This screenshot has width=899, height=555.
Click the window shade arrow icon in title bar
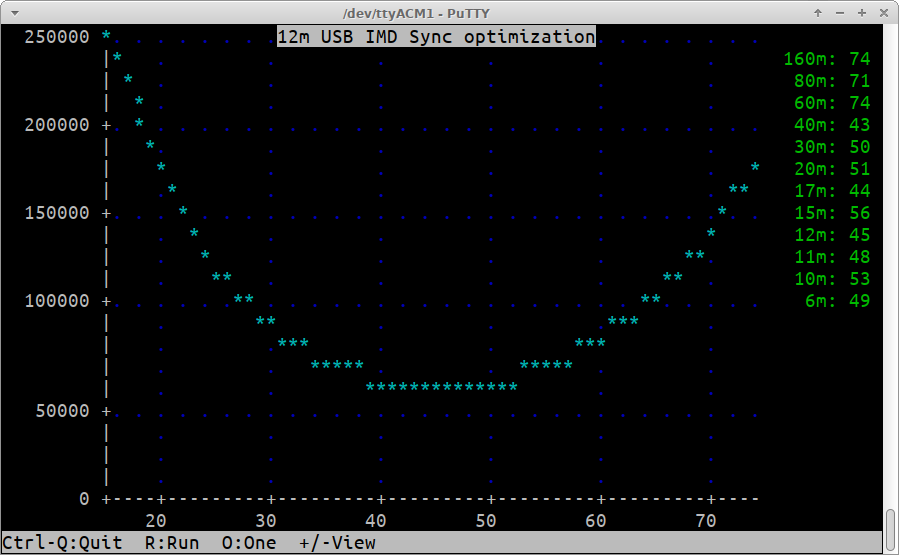pyautogui.click(x=818, y=13)
